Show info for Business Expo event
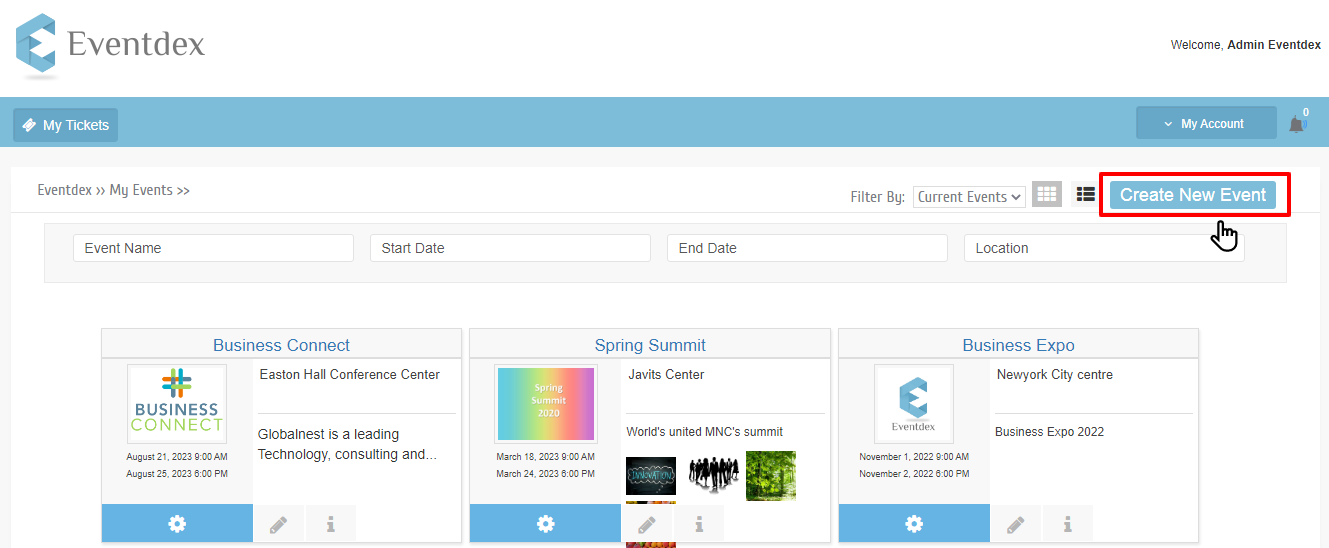 coord(1068,524)
